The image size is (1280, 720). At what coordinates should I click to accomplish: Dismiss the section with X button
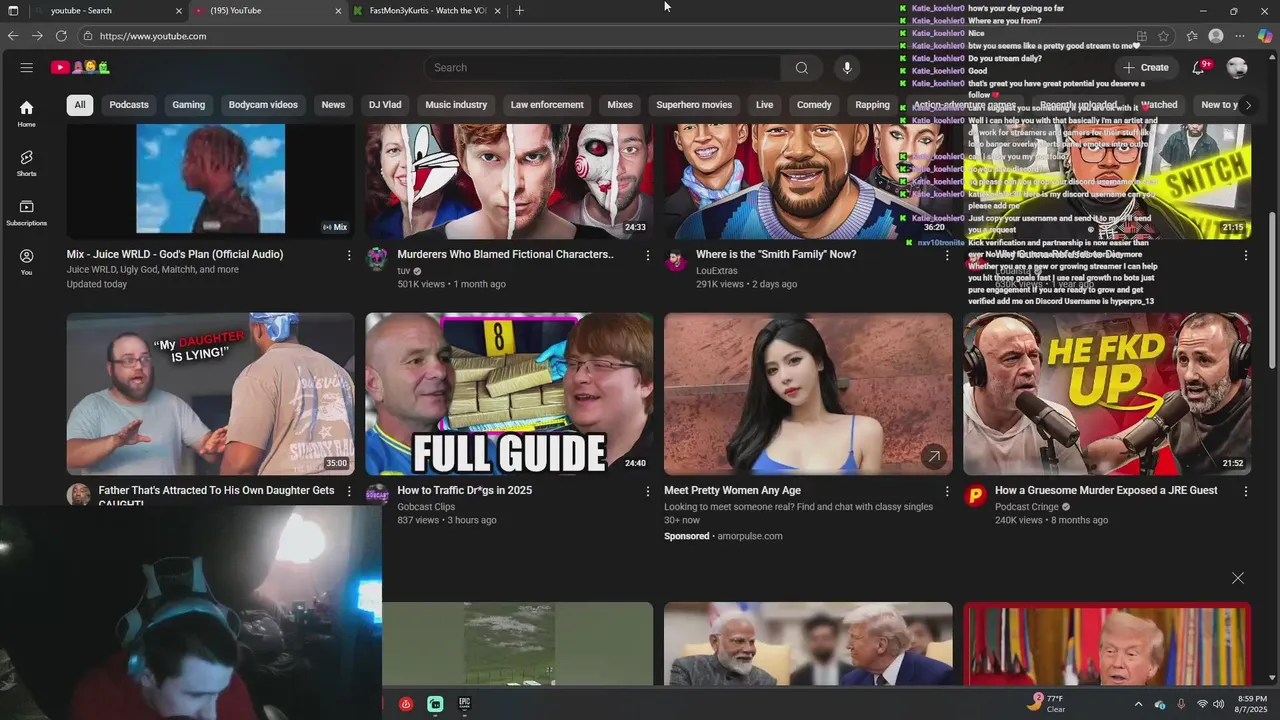[1238, 578]
